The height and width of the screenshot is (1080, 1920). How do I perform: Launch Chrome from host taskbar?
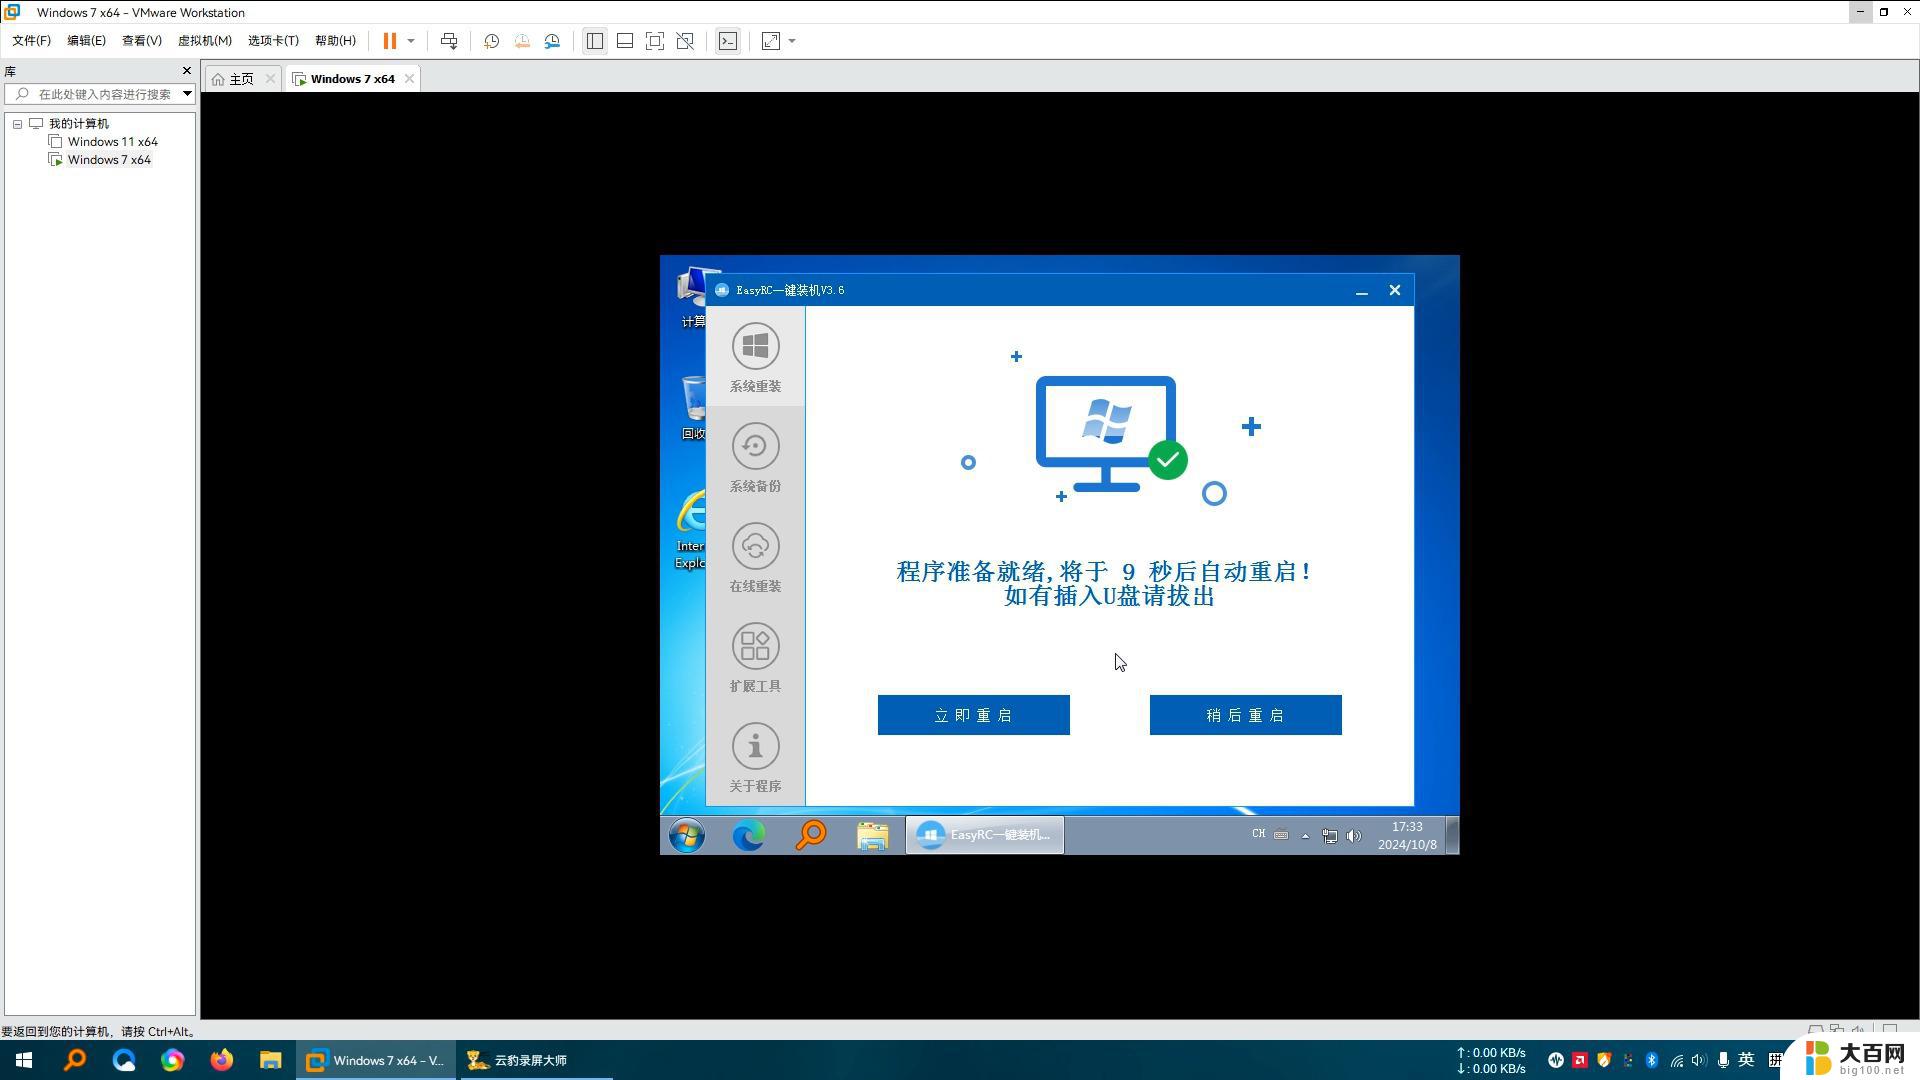(x=172, y=1060)
